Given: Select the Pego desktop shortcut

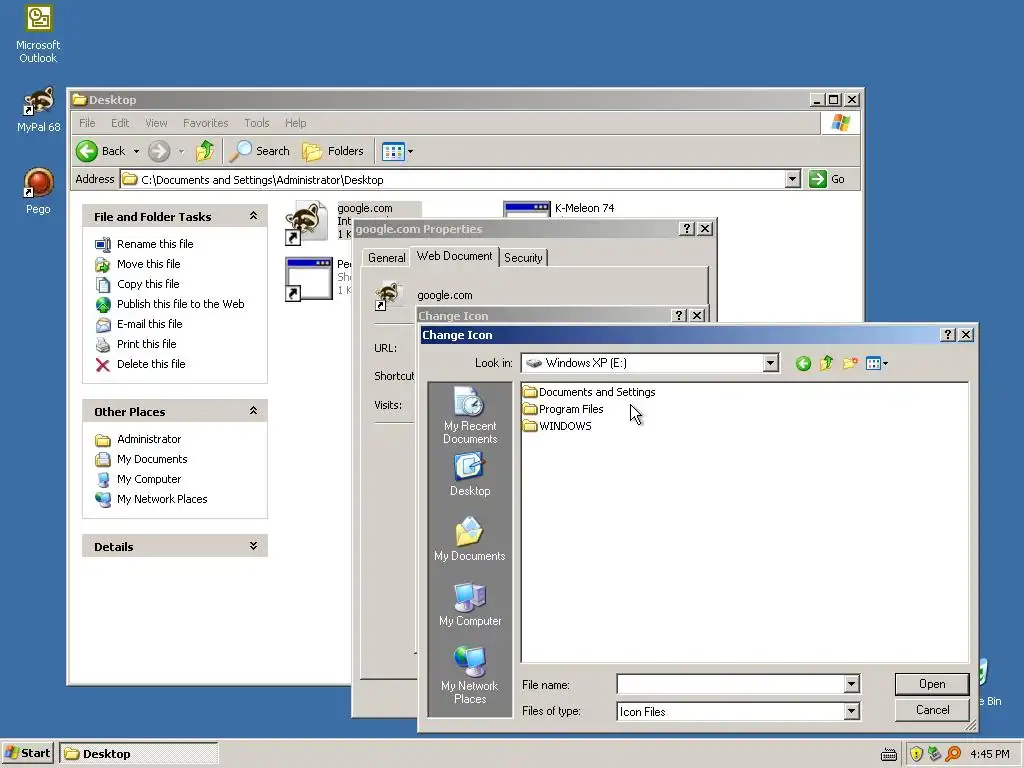Looking at the screenshot, I should 38,191.
